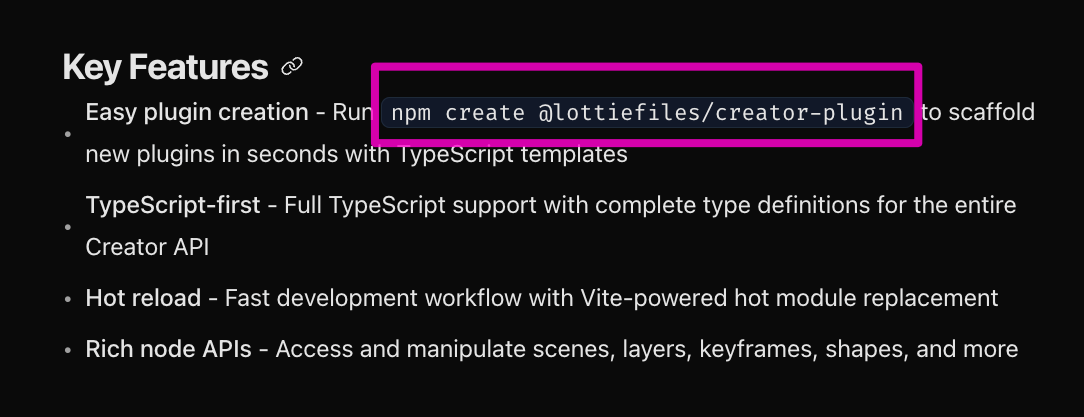Select the npm create @lottiefiles/creator-plugin code snippet
This screenshot has height=417, width=1084.
coord(647,112)
